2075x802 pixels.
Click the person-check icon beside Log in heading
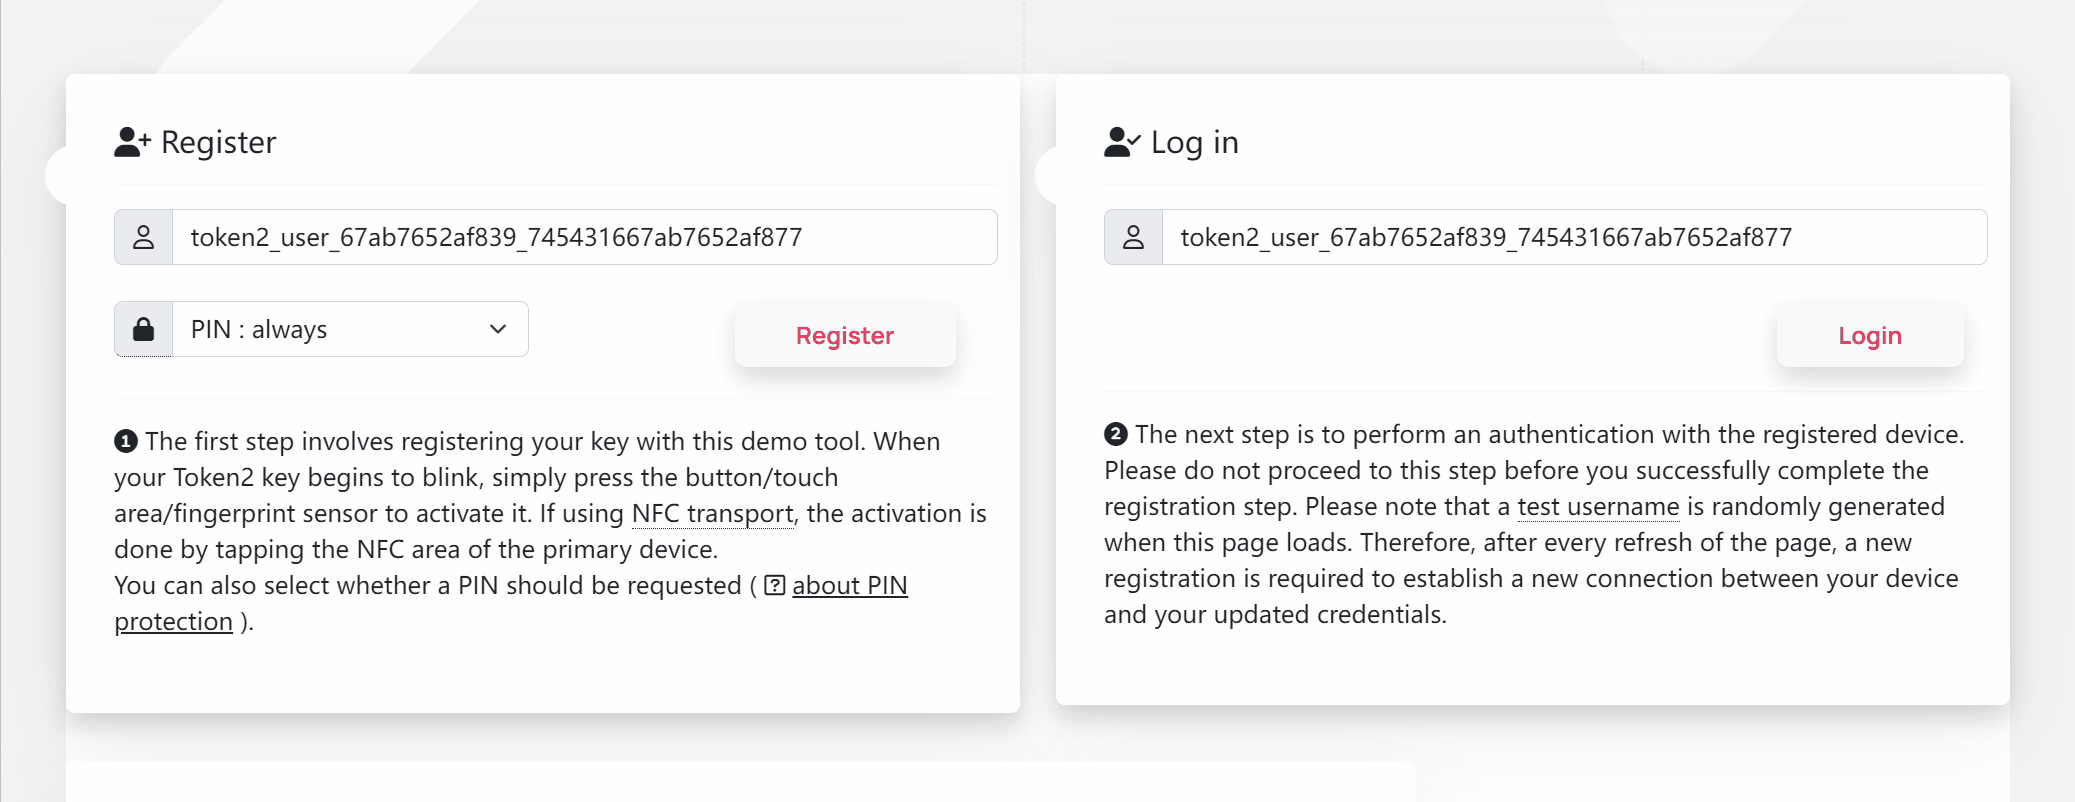coord(1120,140)
